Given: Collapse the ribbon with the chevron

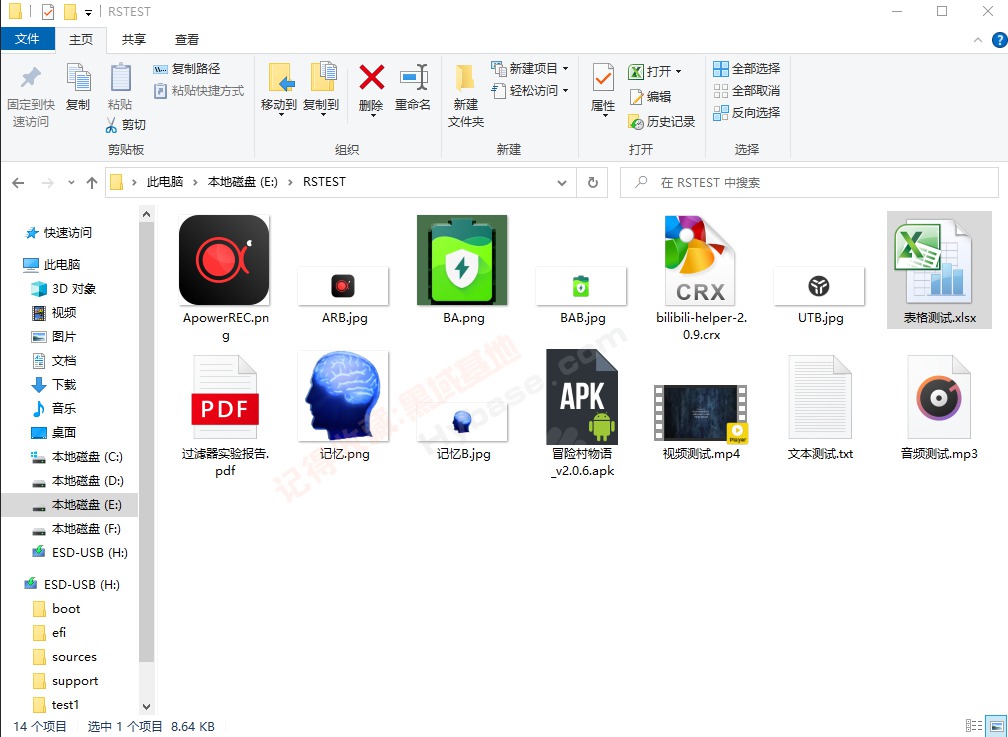Looking at the screenshot, I should coord(978,40).
